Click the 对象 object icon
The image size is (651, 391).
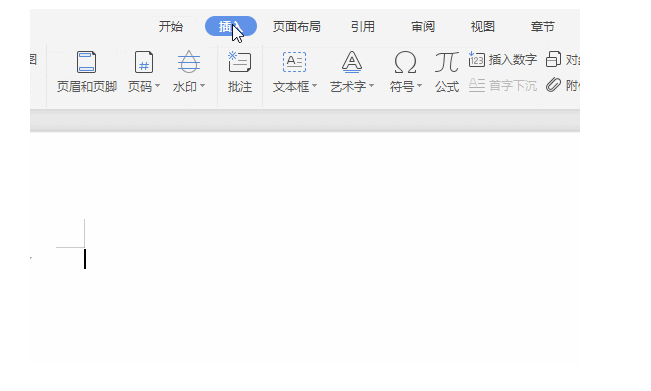(x=553, y=59)
